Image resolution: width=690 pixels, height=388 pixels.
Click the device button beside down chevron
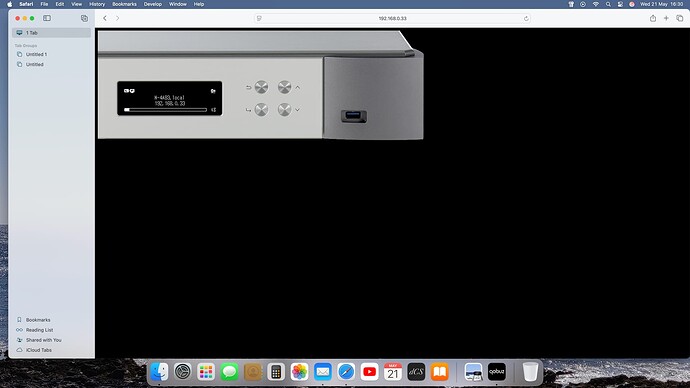tap(285, 110)
